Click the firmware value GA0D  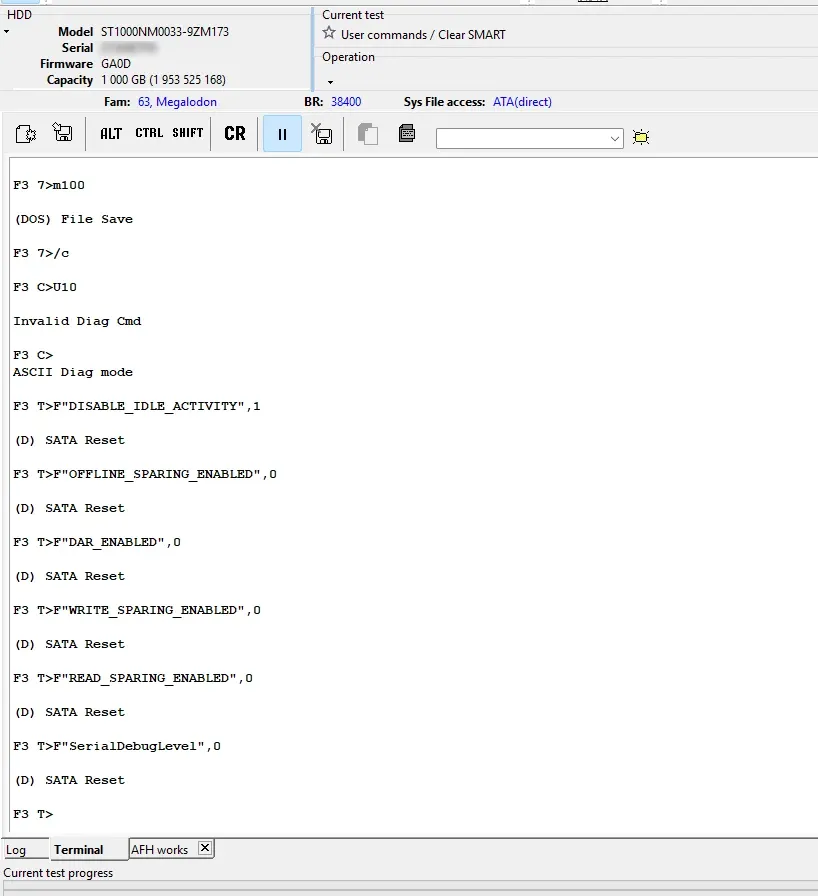116,64
